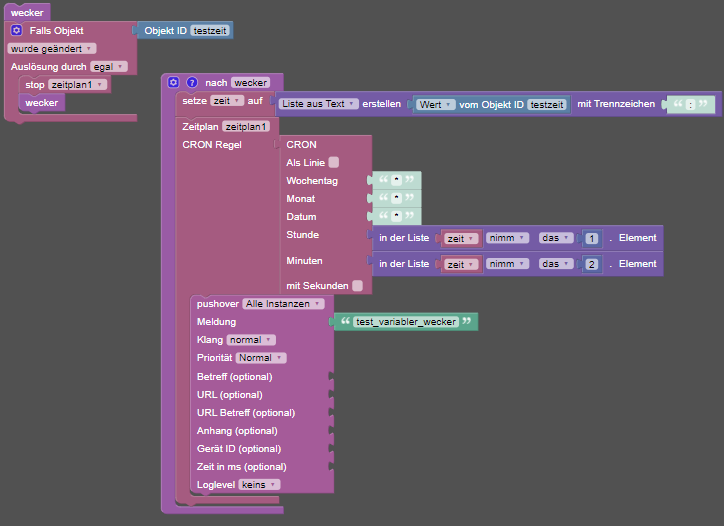This screenshot has height=526, width=724.
Task: Open gear mutator on nach wecker function
Action: pyautogui.click(x=173, y=82)
